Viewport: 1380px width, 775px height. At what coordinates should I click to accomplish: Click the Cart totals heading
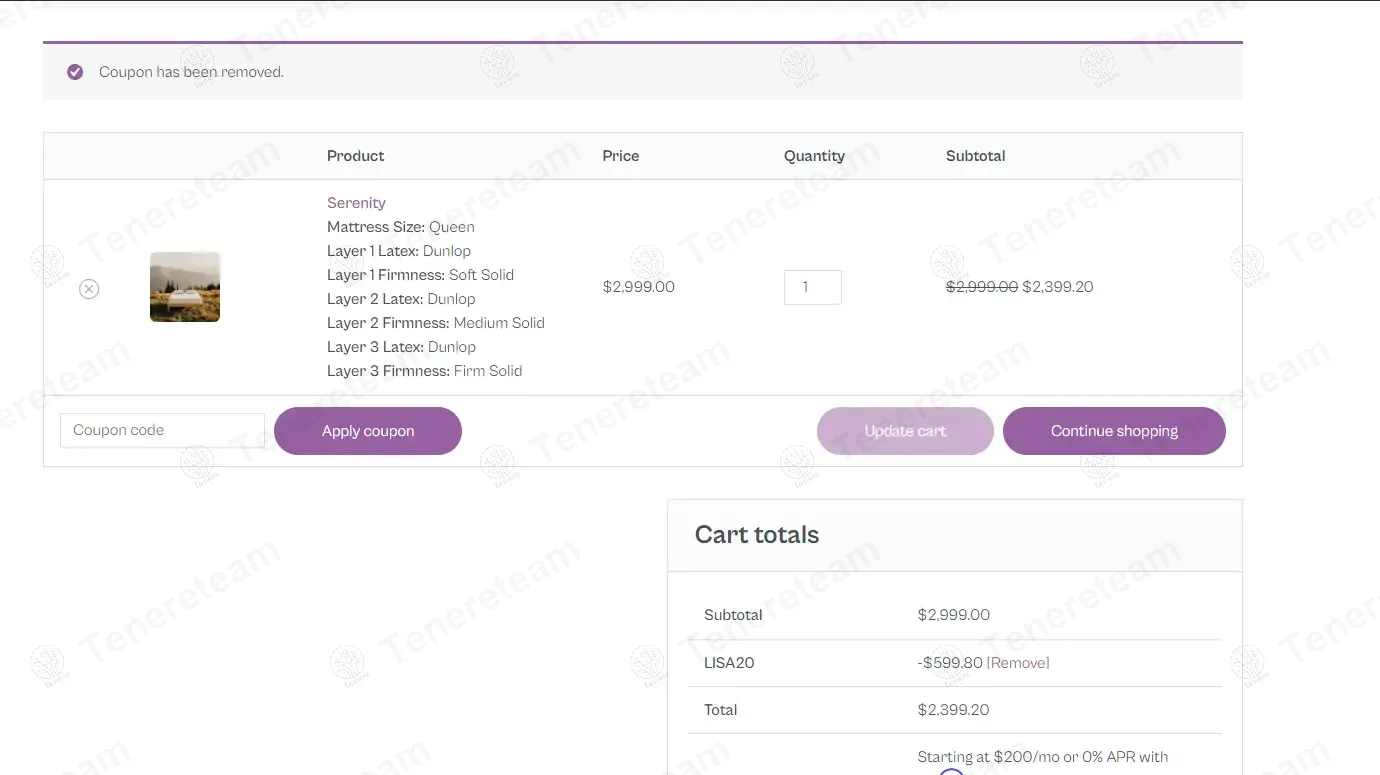tap(757, 535)
